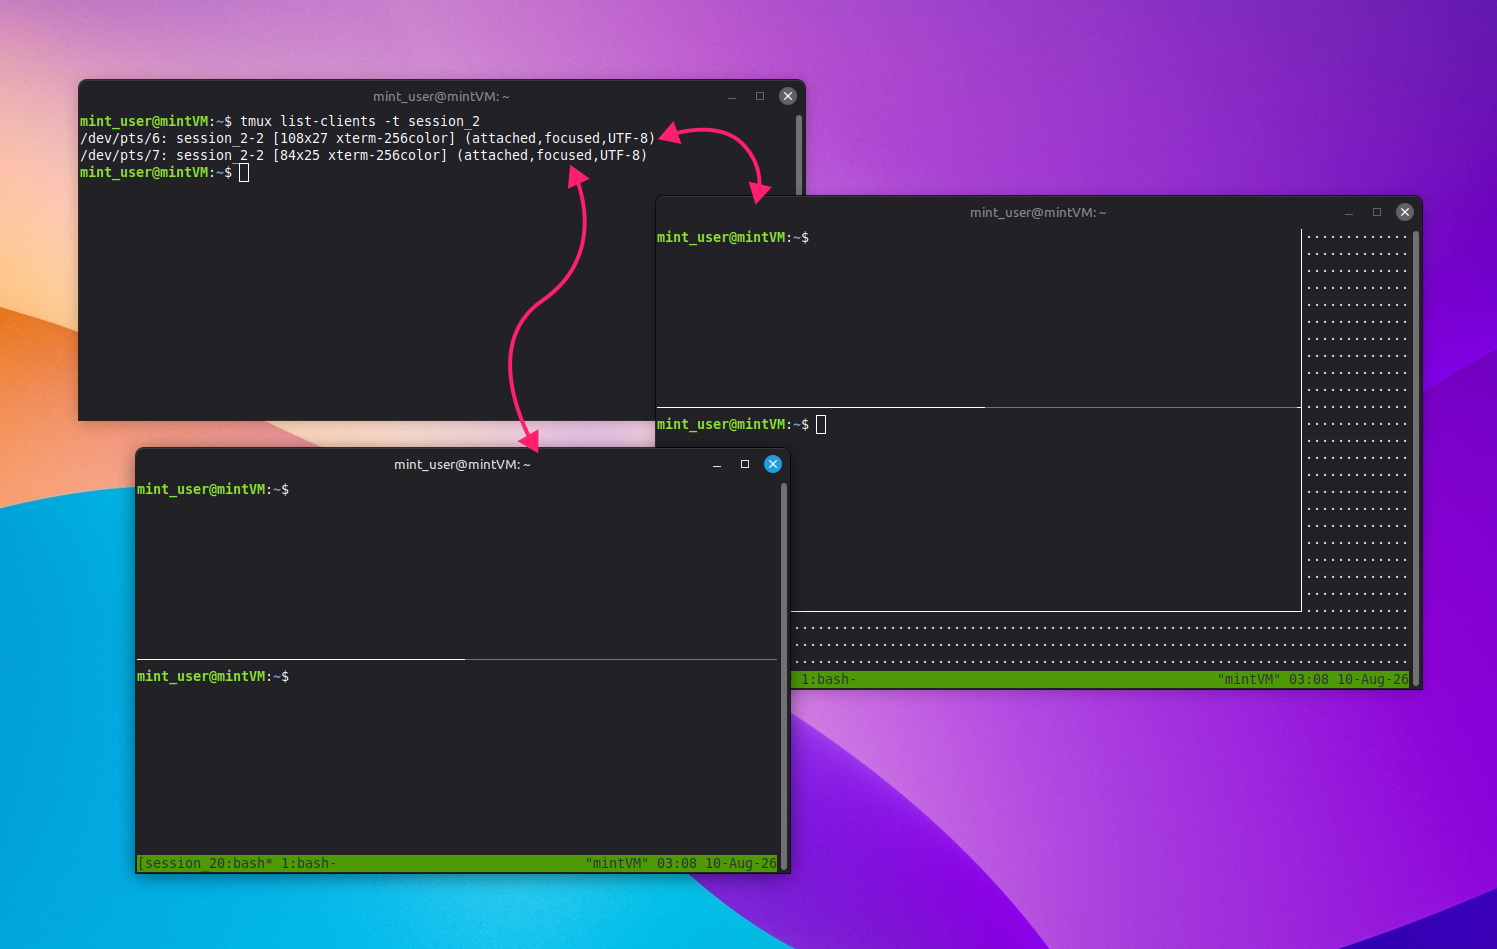
Task: Focus the lower tmux pane prompt in front terminal
Action: (x=213, y=676)
